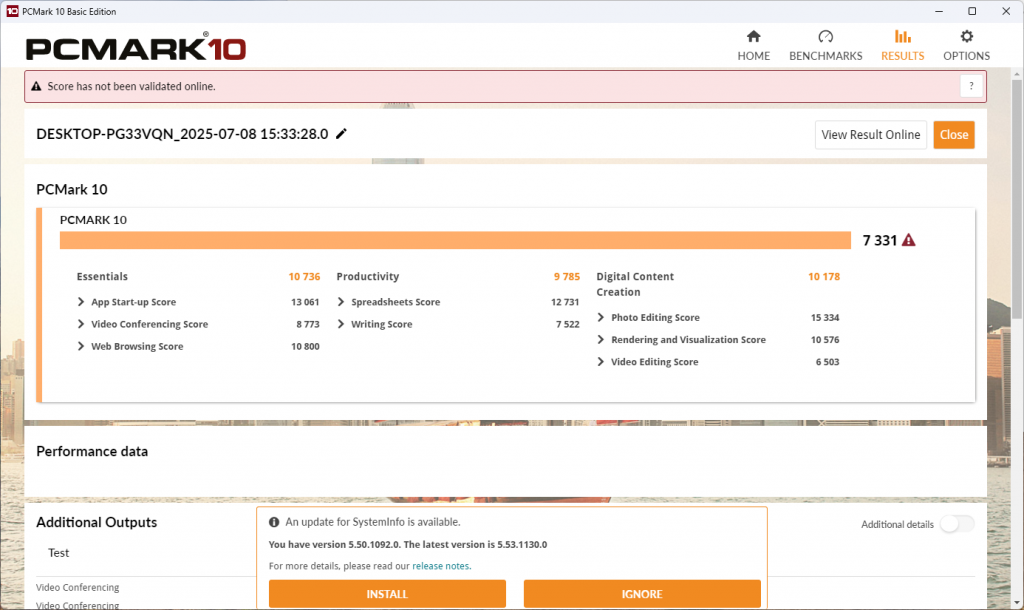Open Options gear icon
Viewport: 1024px width, 610px height.
[x=966, y=37]
